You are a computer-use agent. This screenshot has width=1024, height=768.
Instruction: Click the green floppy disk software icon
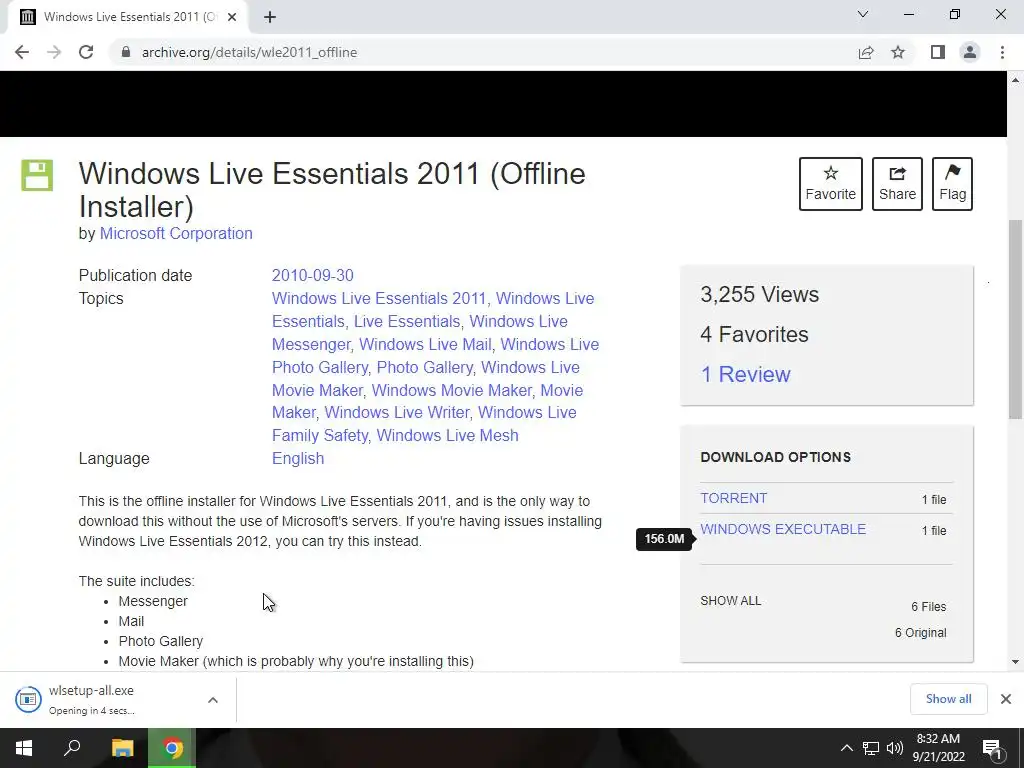pyautogui.click(x=37, y=175)
